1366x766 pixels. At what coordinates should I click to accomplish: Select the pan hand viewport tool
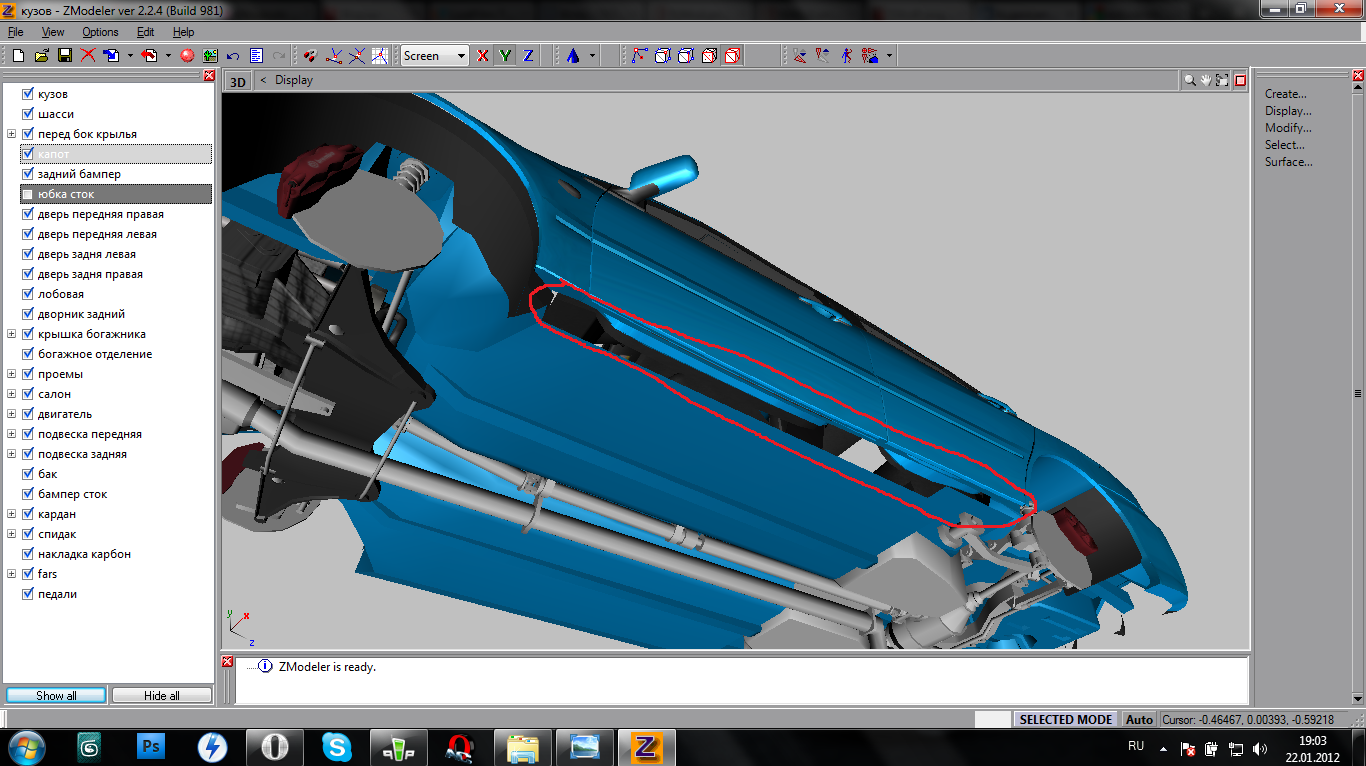tap(1206, 81)
